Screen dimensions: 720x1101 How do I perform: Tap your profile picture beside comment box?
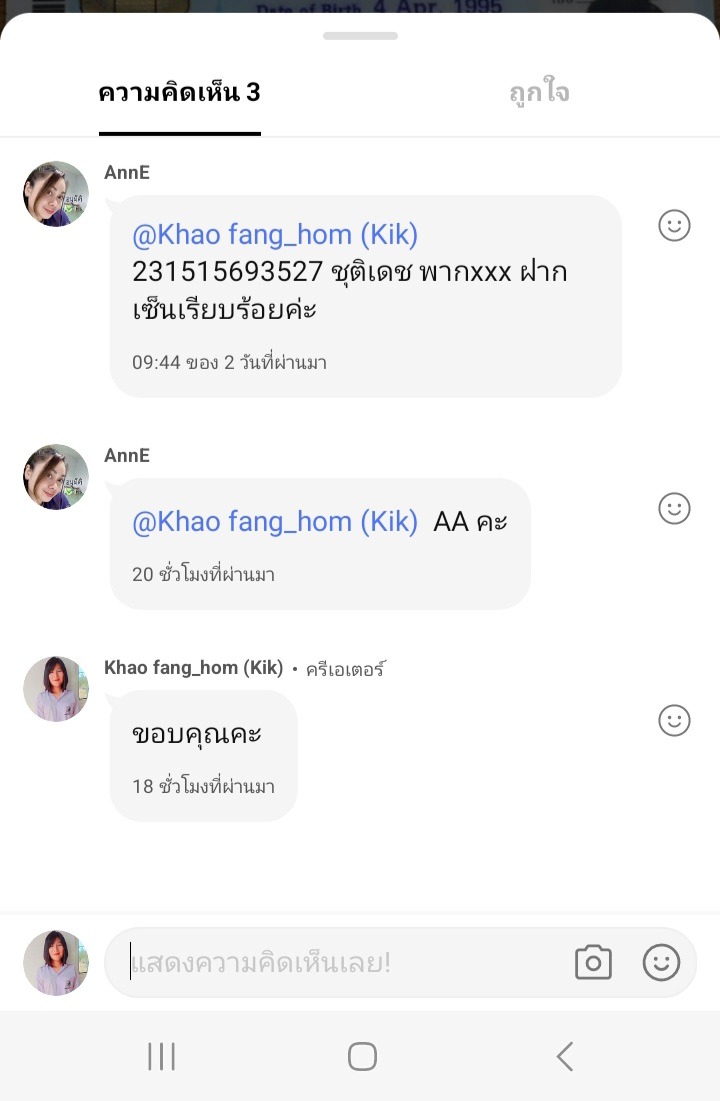(56, 962)
